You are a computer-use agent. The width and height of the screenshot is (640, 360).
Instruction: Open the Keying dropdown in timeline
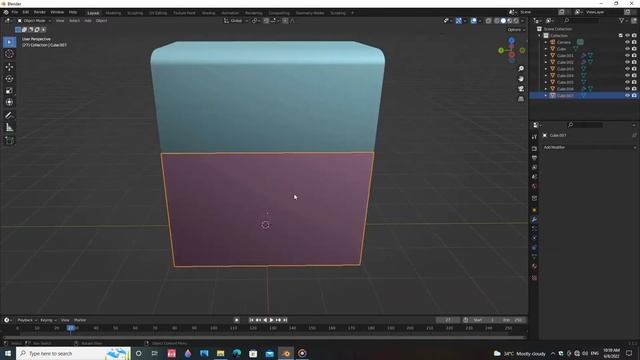(48, 320)
